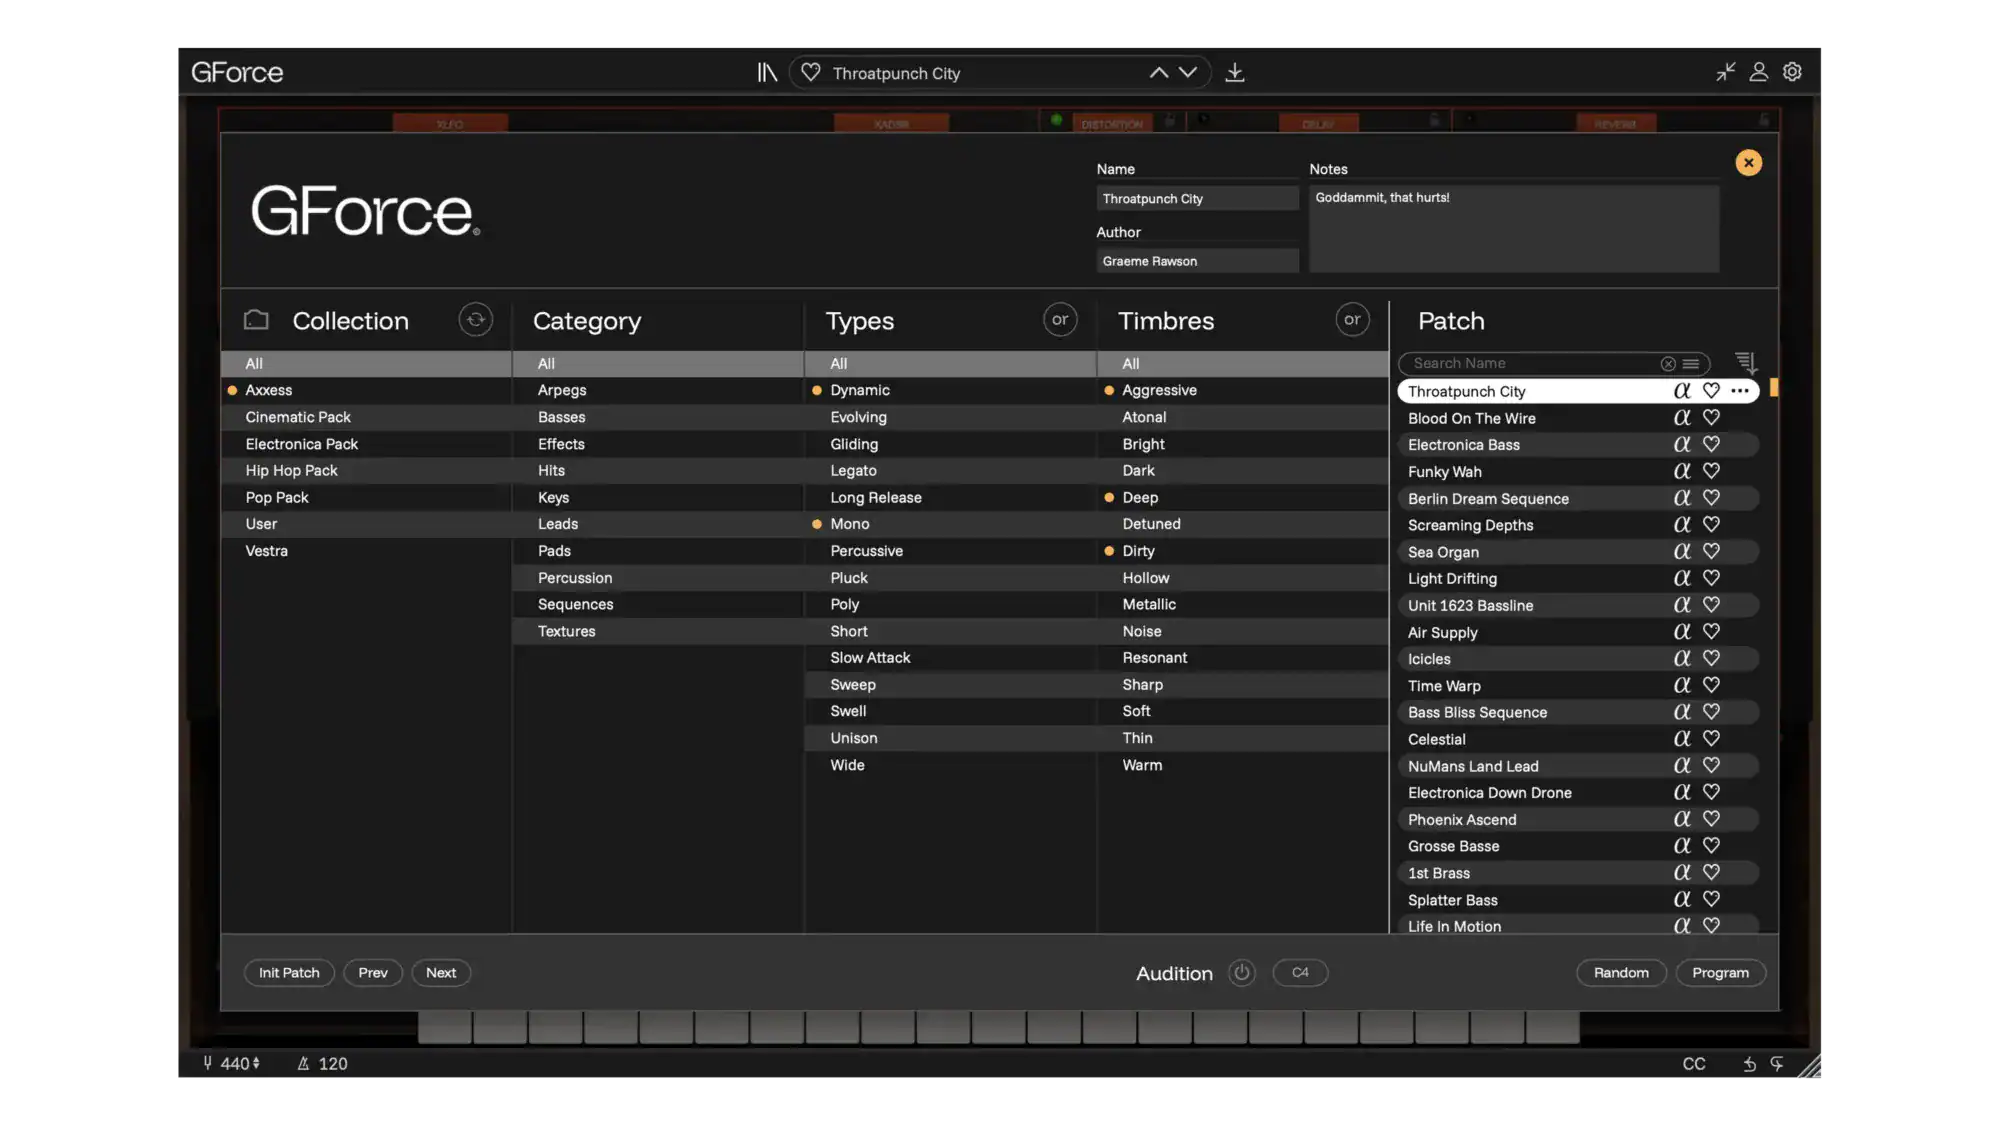
Task: Clear the patch search field
Action: [x=1668, y=364]
